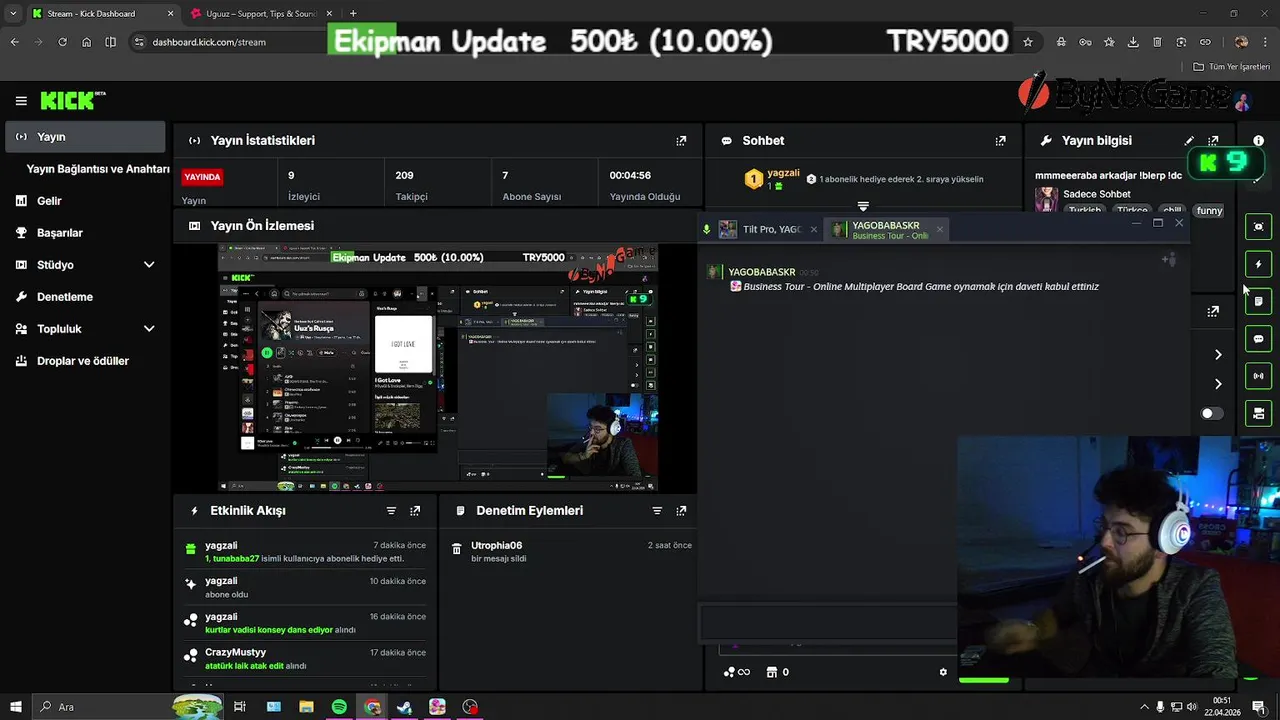Click the shop icon showing 0
Image resolution: width=1280 pixels, height=720 pixels.
pos(777,672)
